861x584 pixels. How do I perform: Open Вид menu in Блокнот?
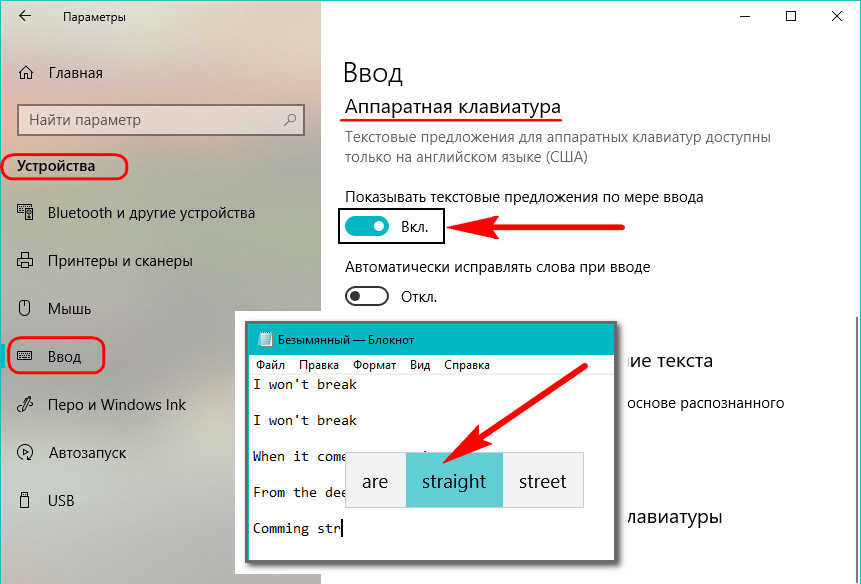click(420, 365)
